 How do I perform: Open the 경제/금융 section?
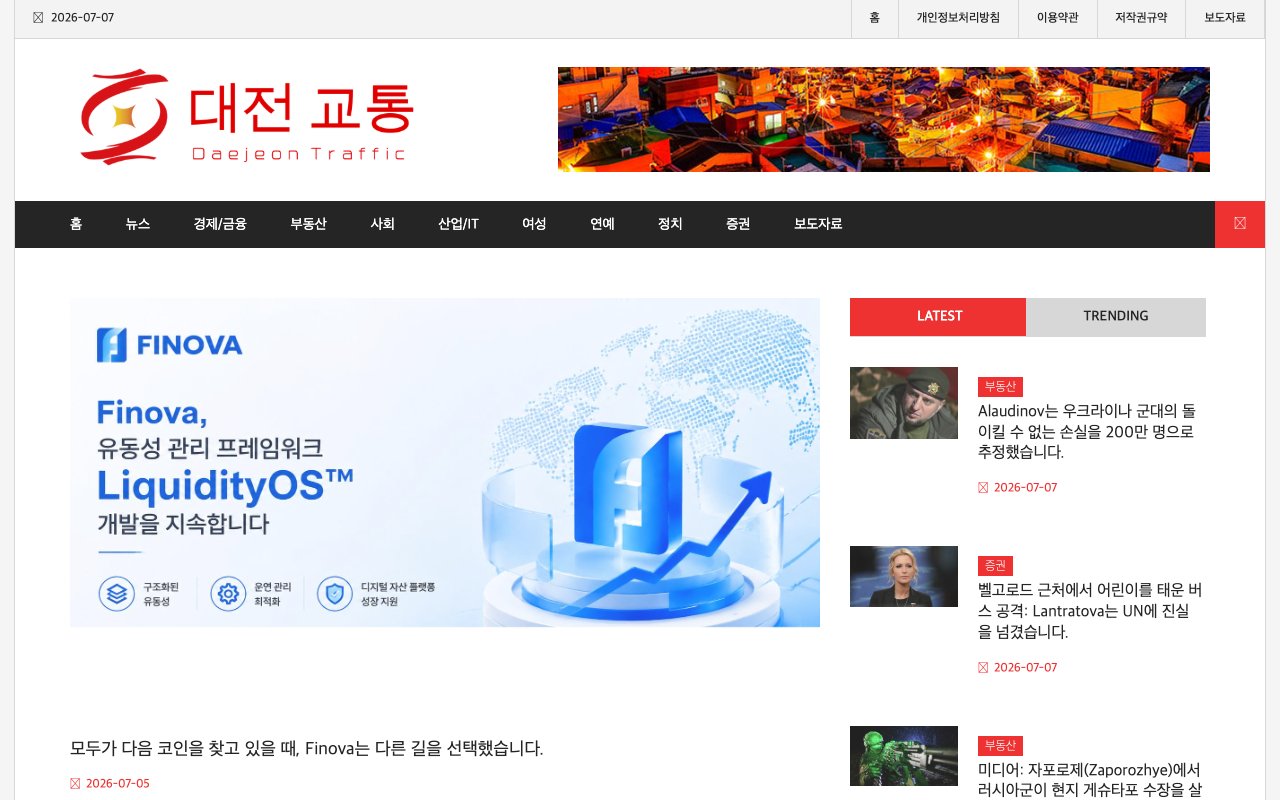220,224
